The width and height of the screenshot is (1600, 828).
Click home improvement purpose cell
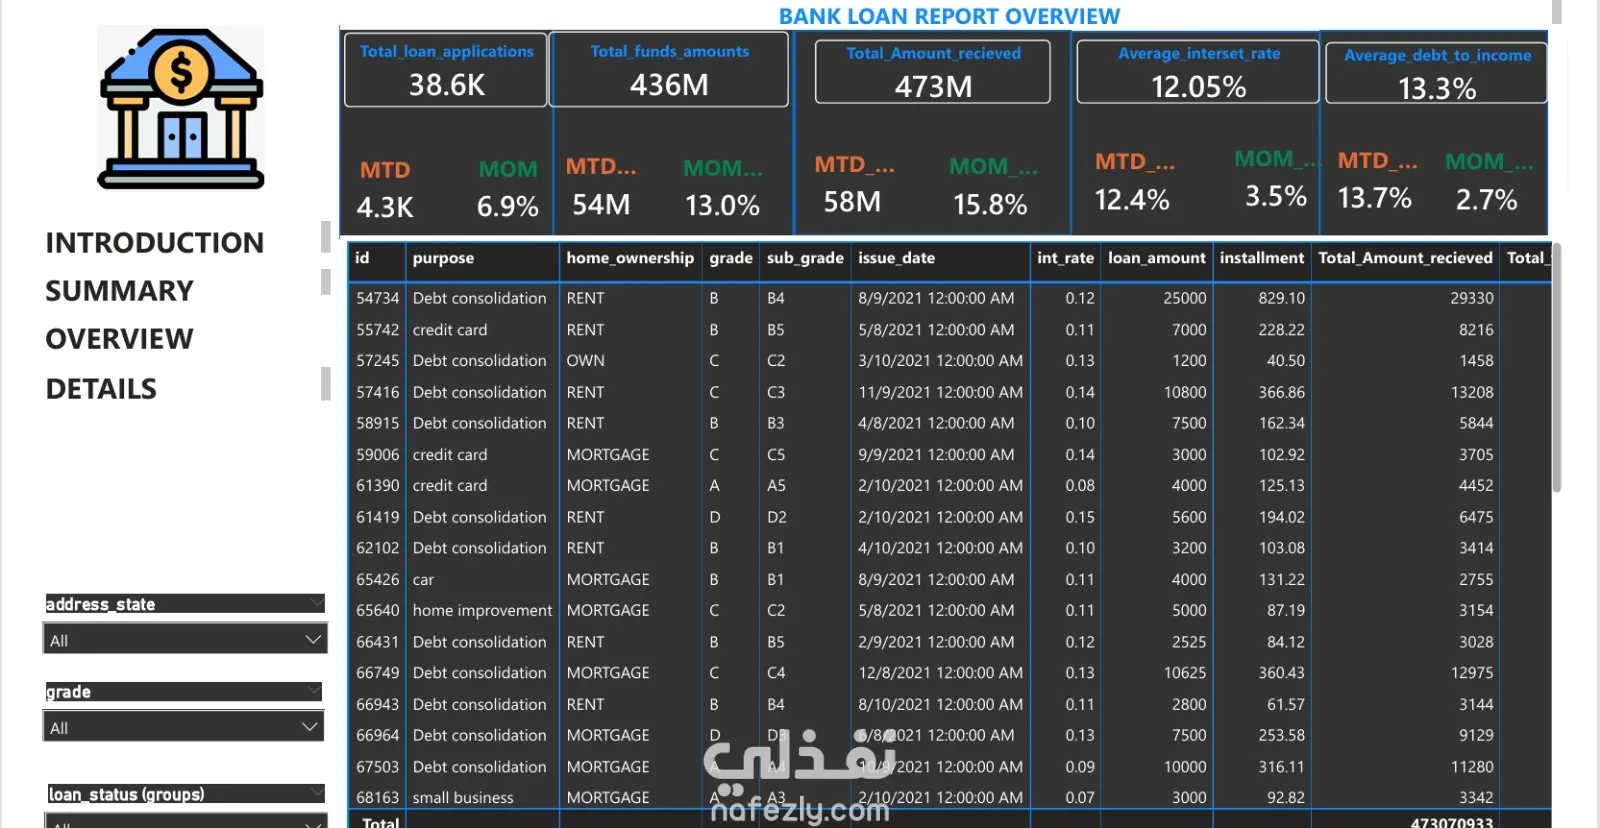pyautogui.click(x=482, y=610)
